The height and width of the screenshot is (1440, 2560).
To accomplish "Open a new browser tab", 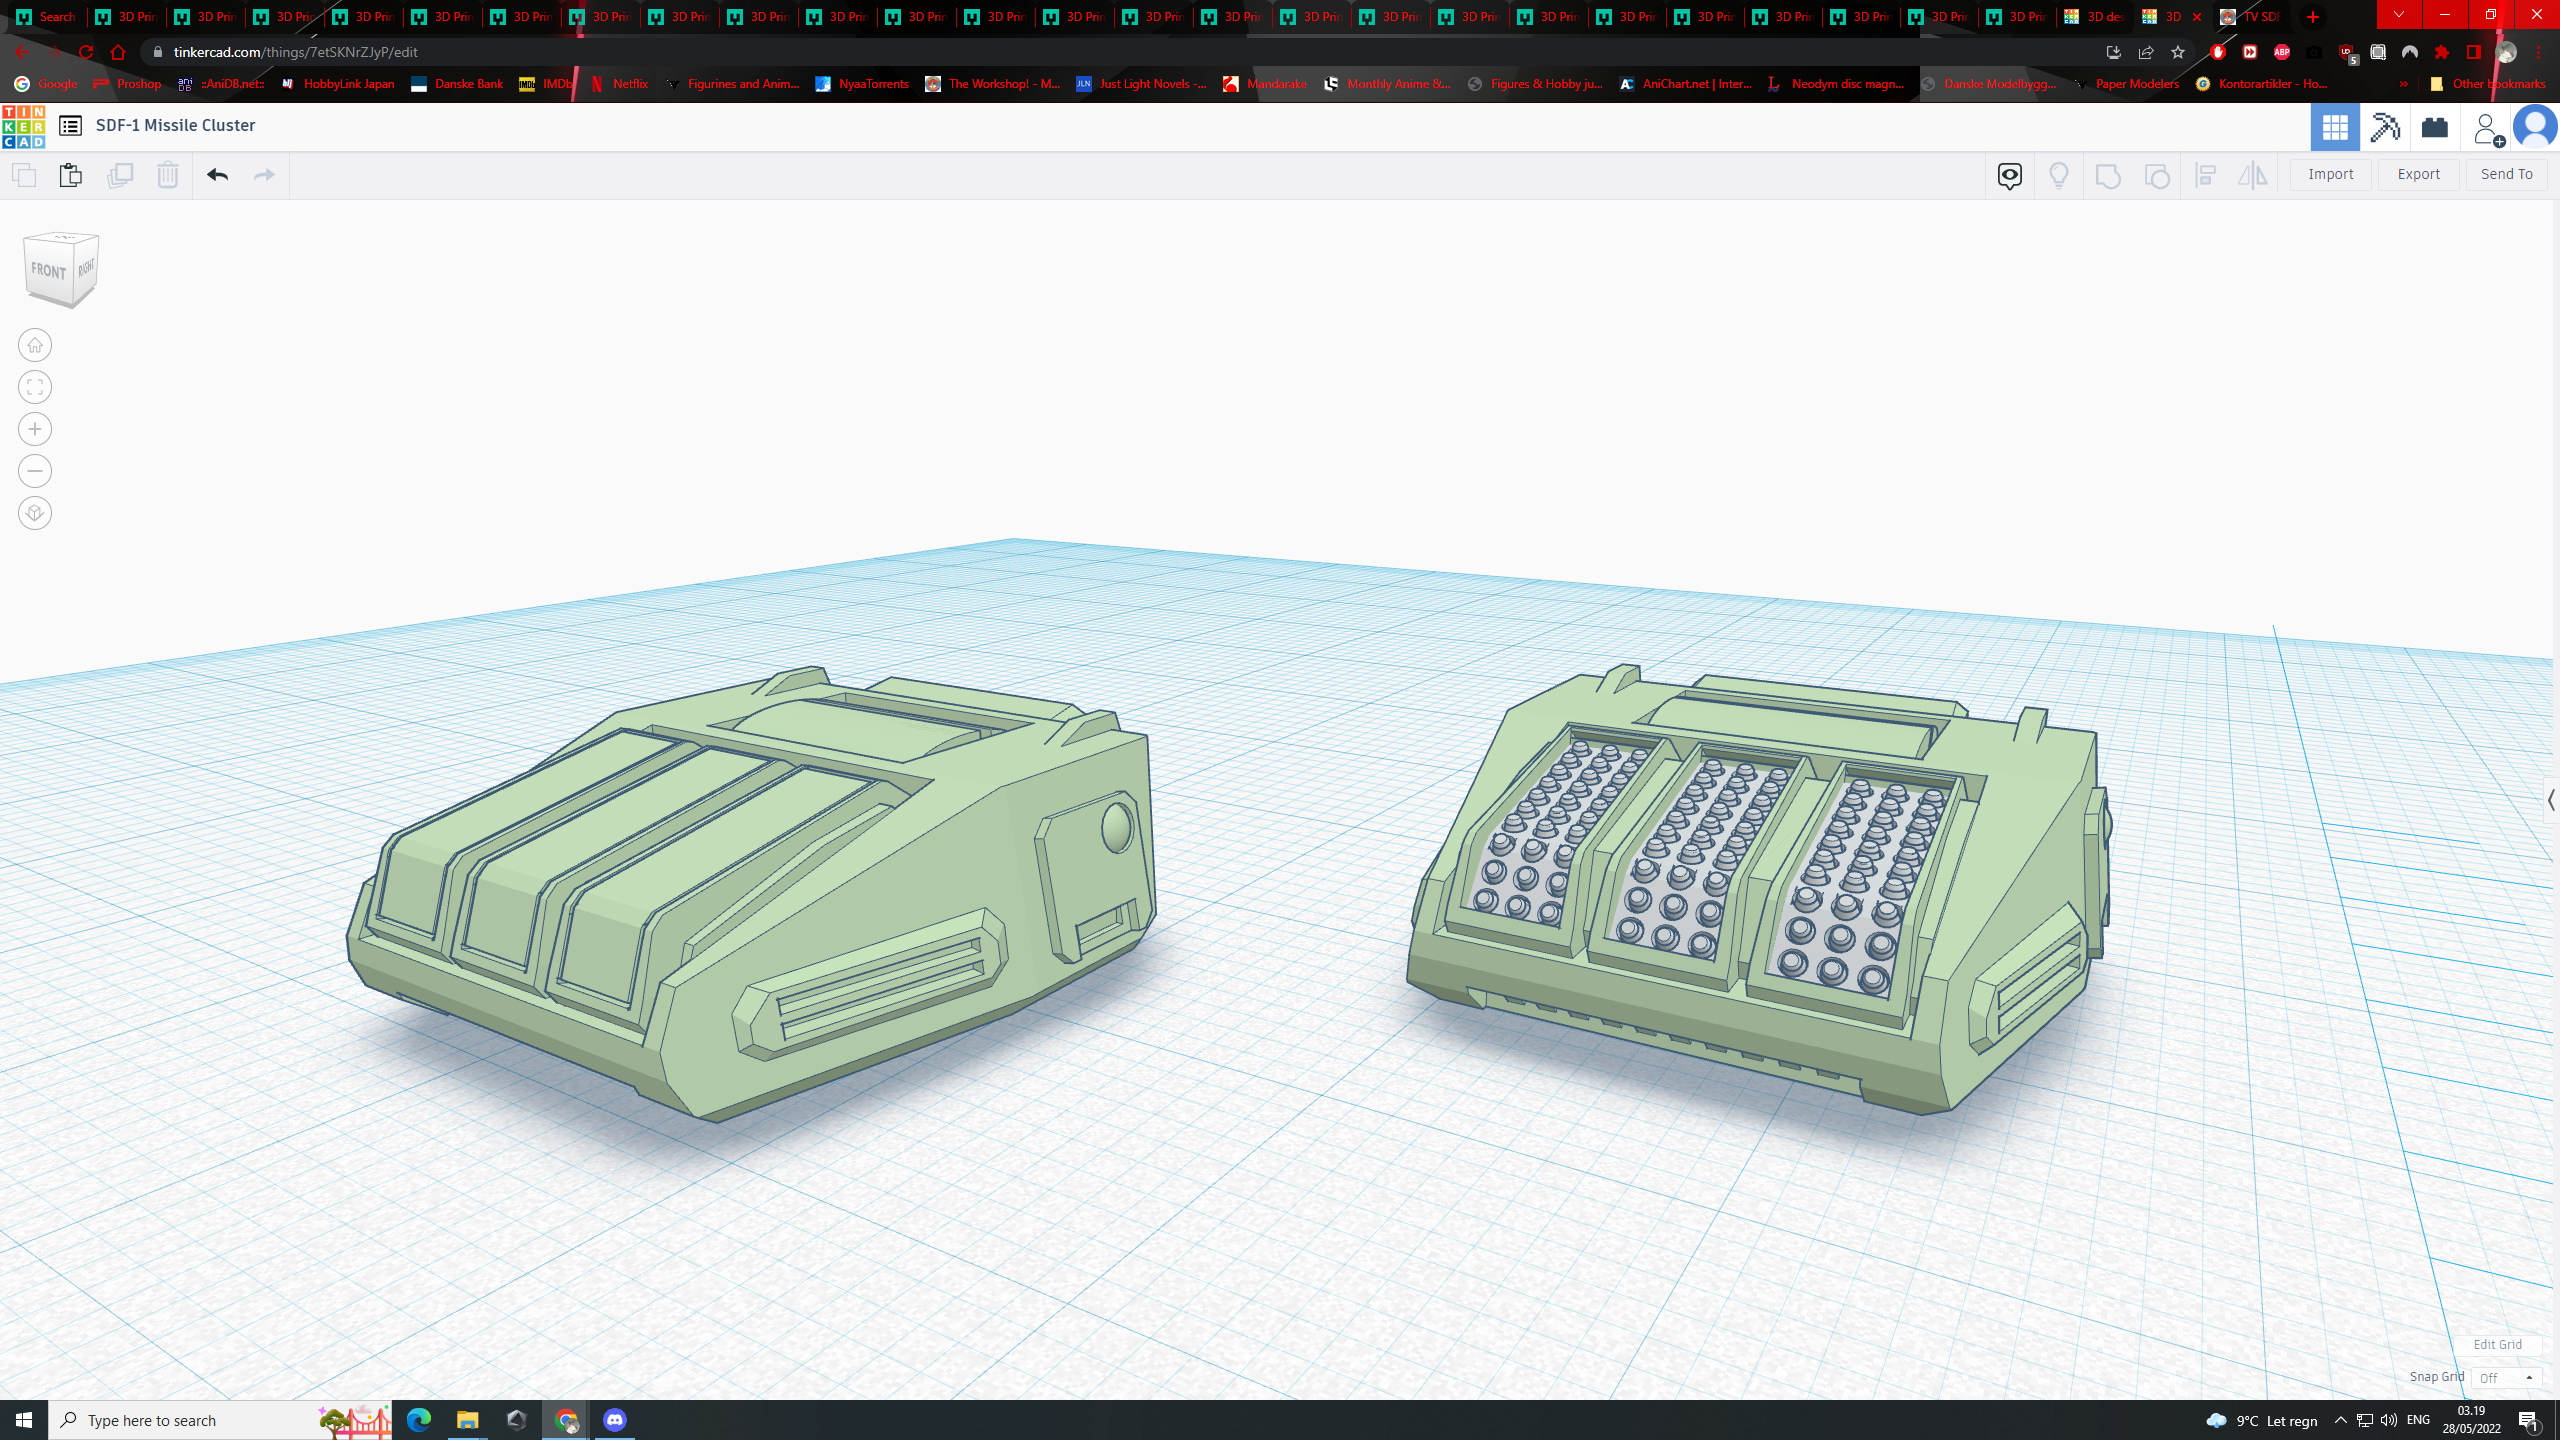I will coord(2313,17).
